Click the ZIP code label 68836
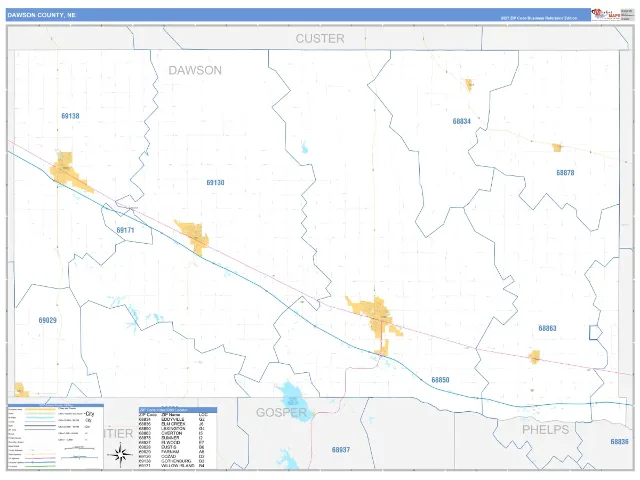 pos(620,442)
